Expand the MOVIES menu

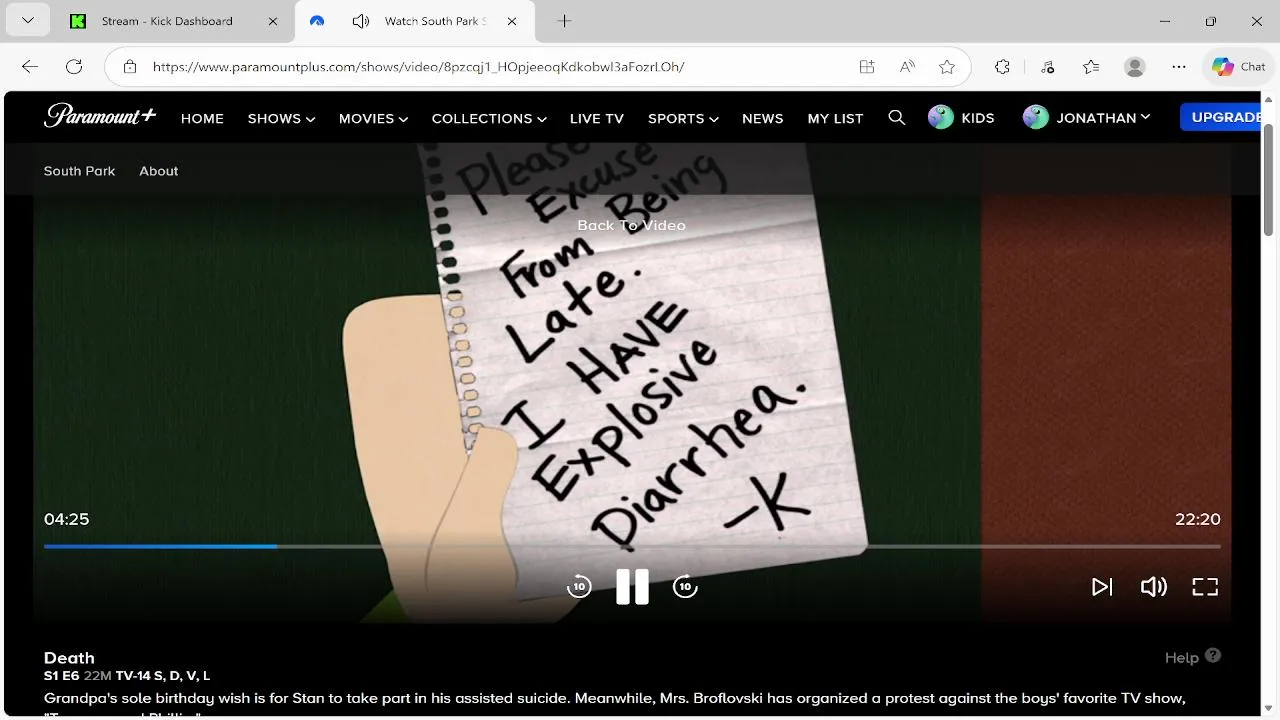[373, 118]
